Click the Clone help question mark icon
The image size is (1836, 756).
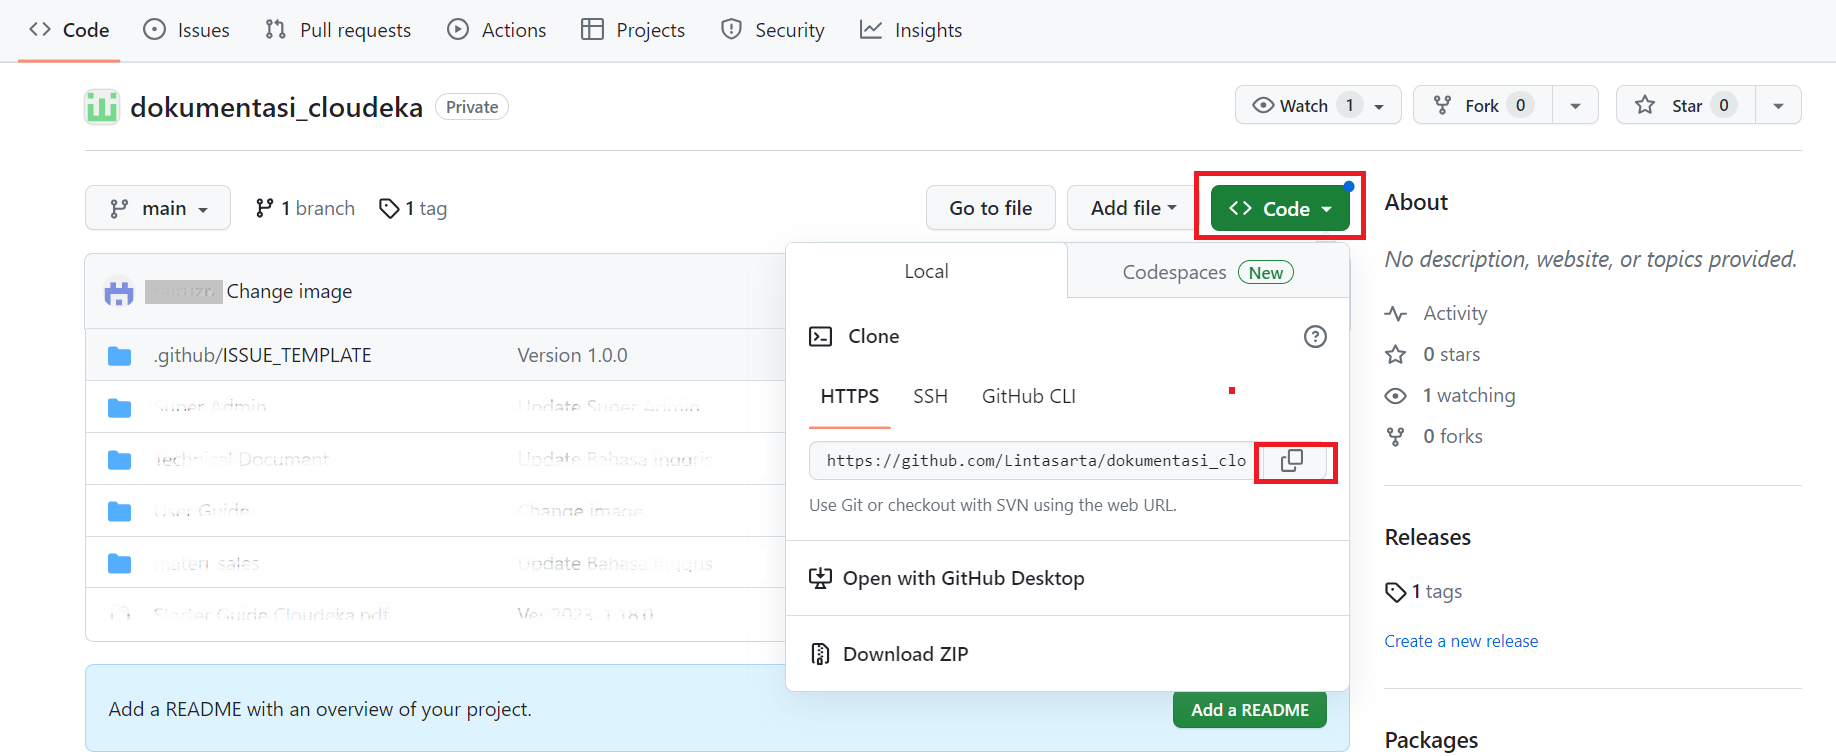click(1315, 337)
